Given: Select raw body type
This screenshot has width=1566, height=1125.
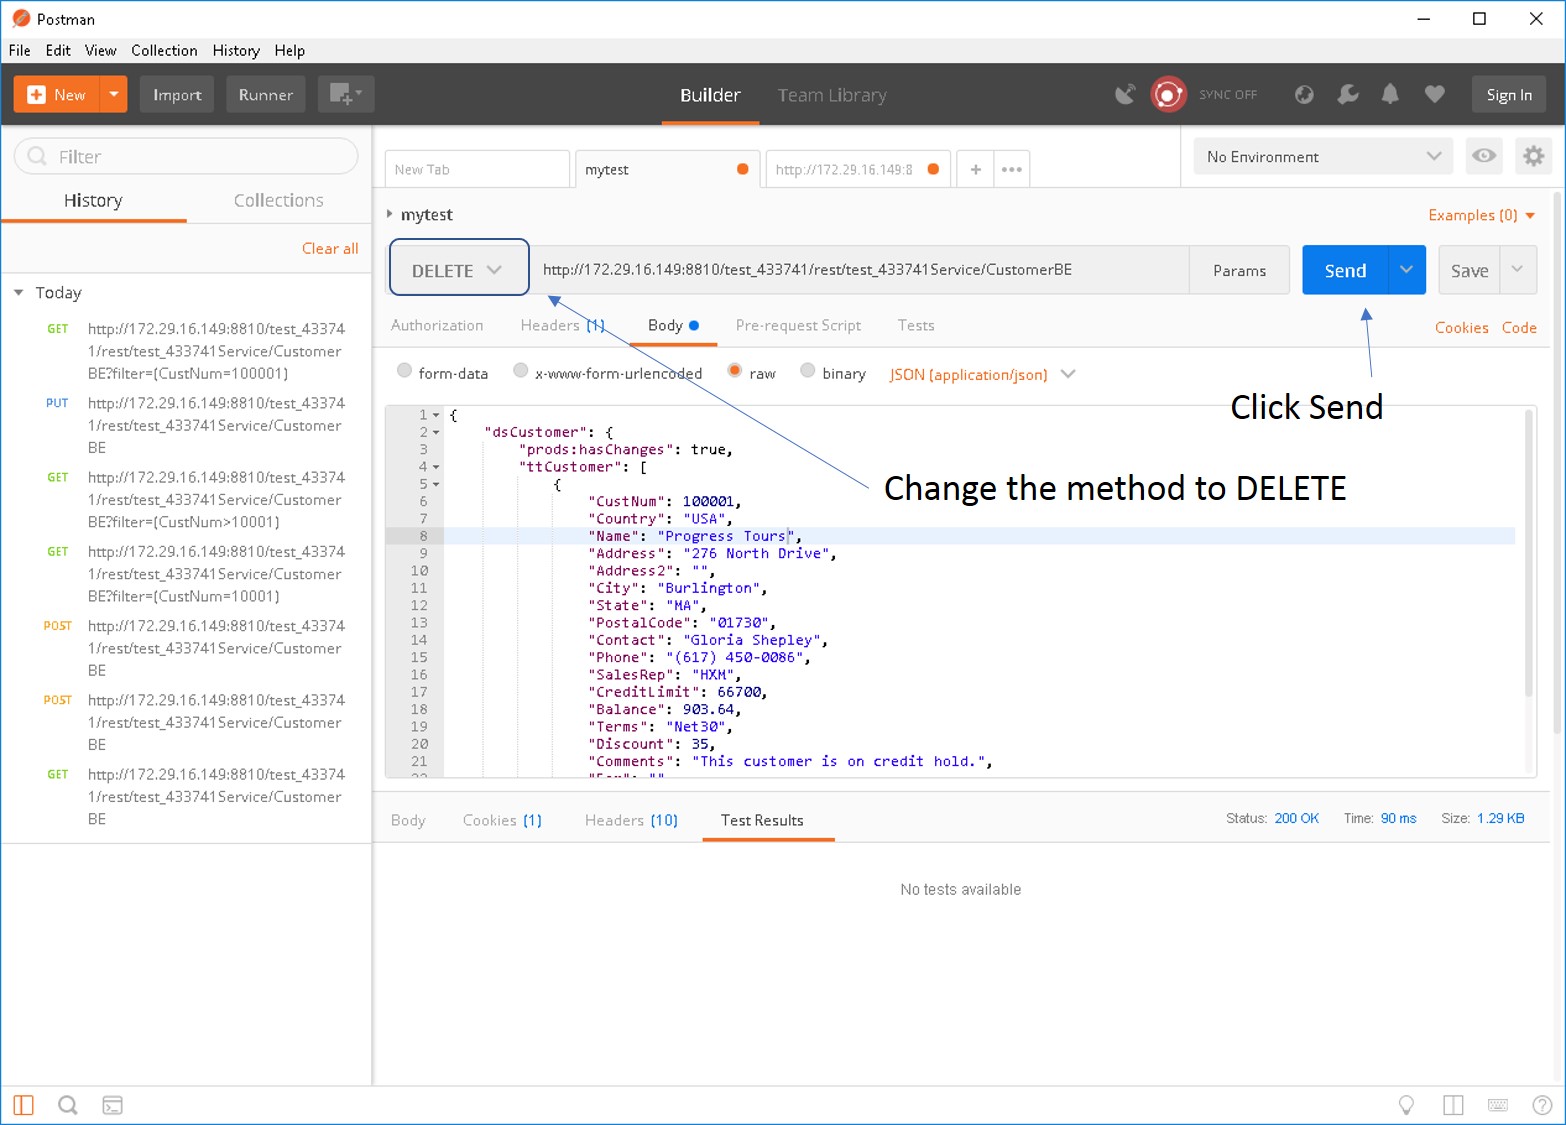Looking at the screenshot, I should click(x=735, y=371).
